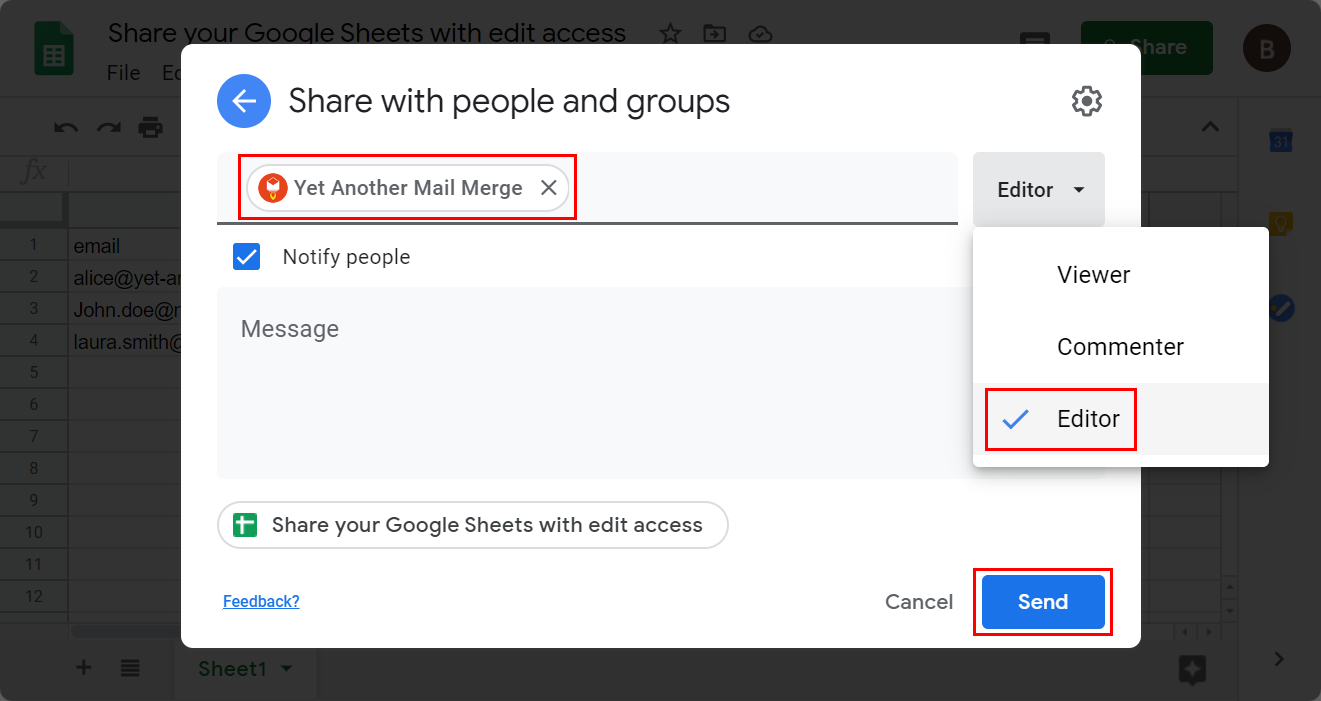Uncheck the Notify people checkbox
Viewport: 1321px width, 701px height.
(246, 257)
